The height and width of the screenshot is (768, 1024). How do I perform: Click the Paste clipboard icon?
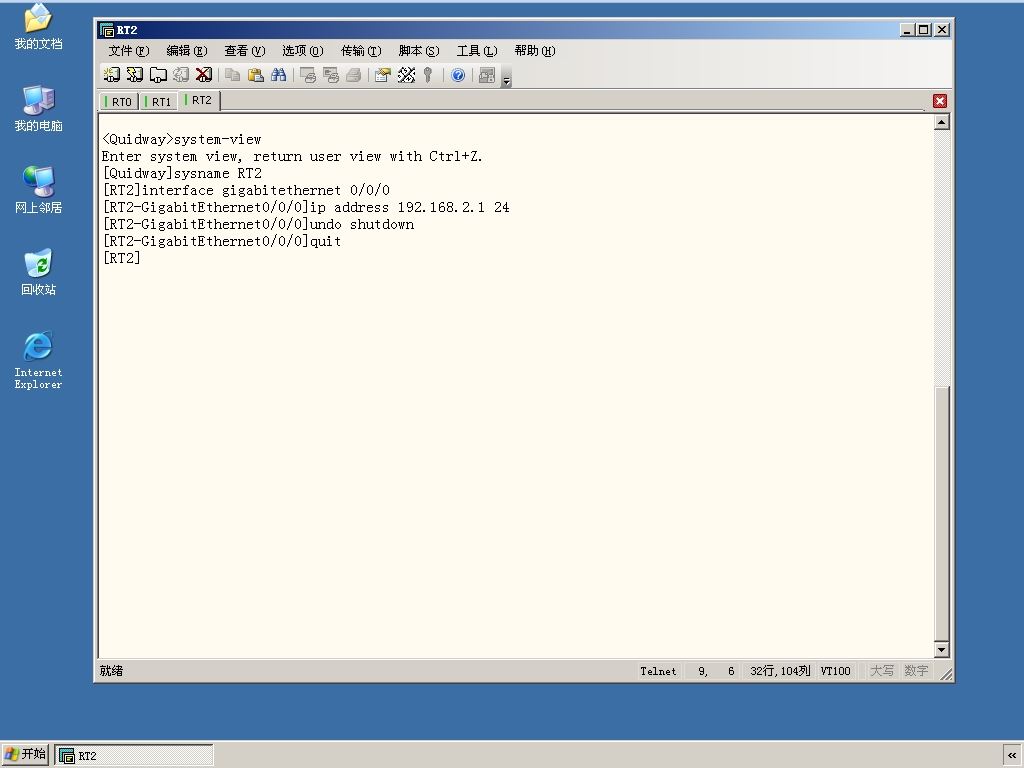click(x=255, y=75)
